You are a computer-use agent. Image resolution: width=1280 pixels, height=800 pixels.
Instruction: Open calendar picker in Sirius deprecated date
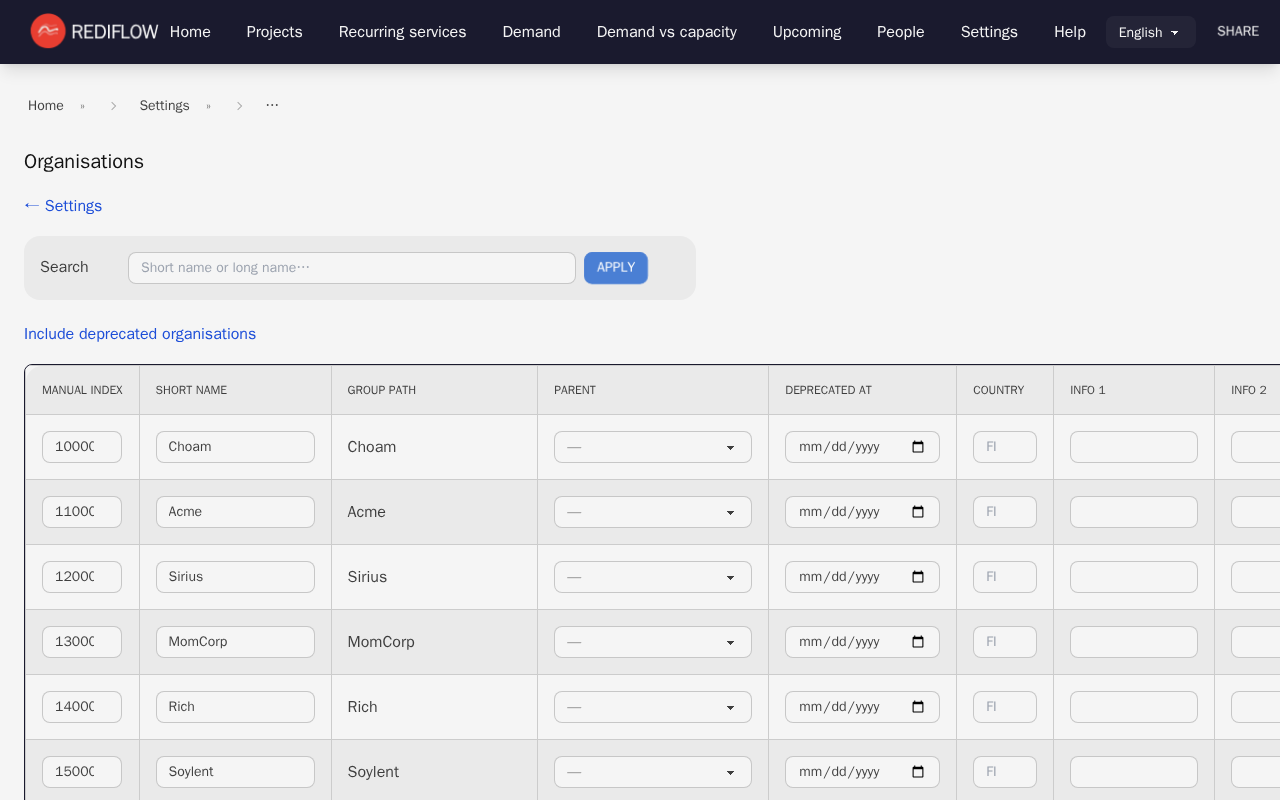pos(918,577)
